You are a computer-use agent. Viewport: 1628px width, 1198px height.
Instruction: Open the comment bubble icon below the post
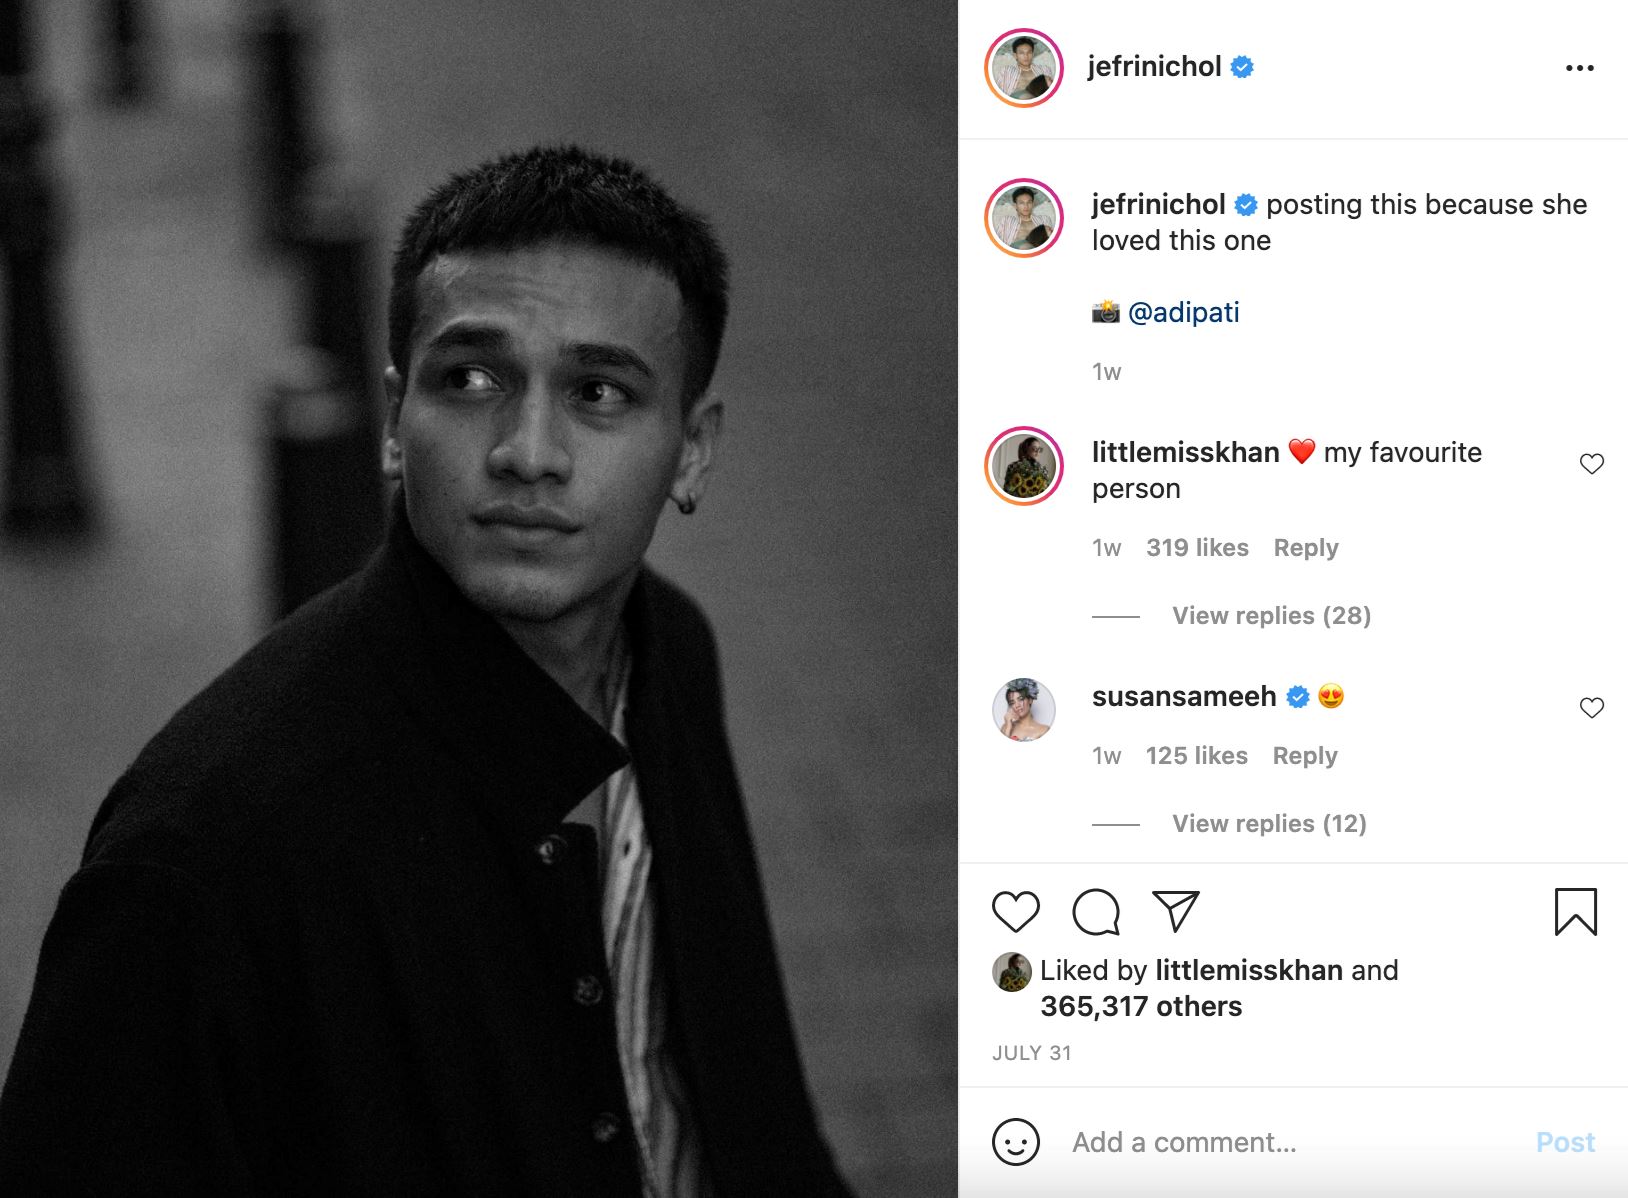coord(1097,912)
